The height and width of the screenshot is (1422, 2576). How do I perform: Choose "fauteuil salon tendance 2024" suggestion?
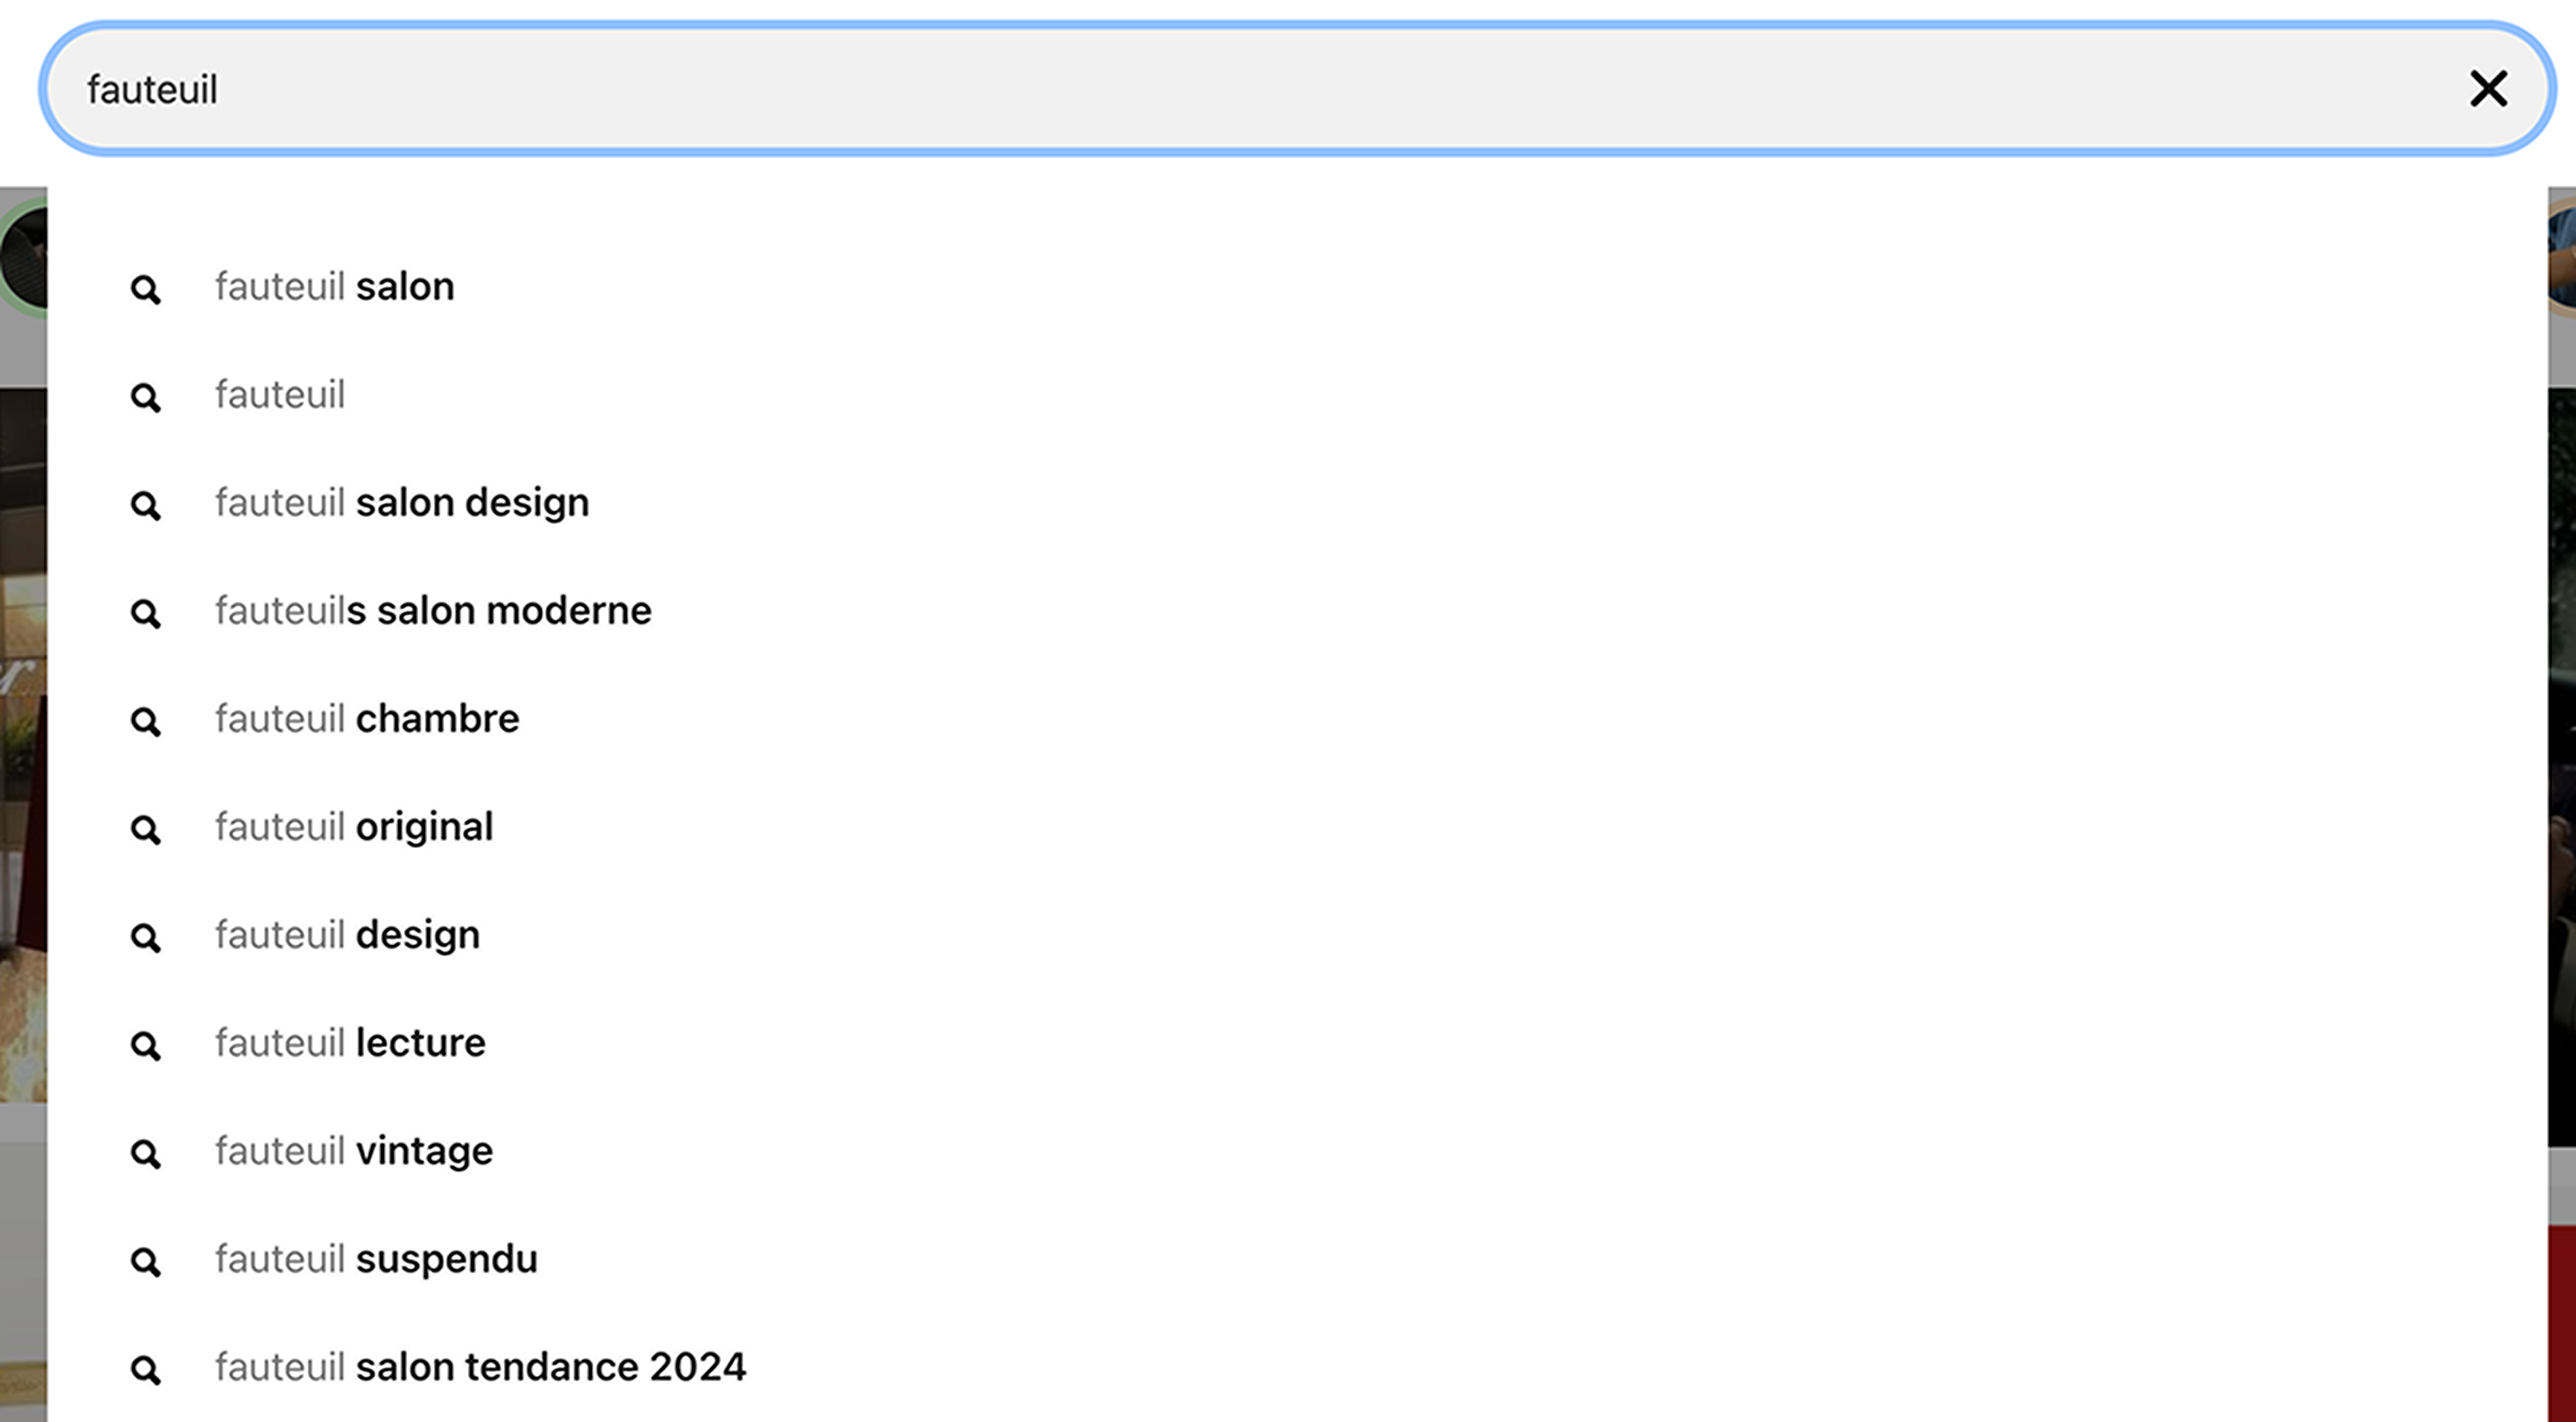point(480,1367)
